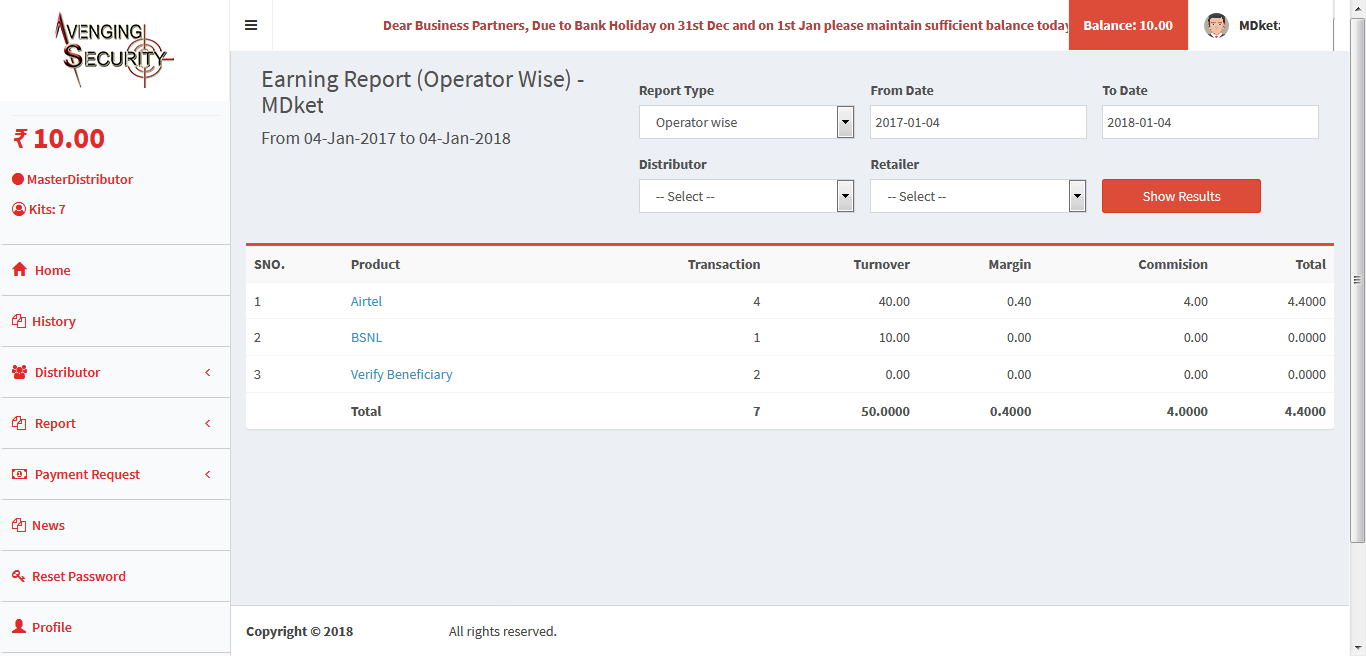Viewport: 1366px width, 656px height.
Task: Open the Report Type dropdown
Action: 746,122
